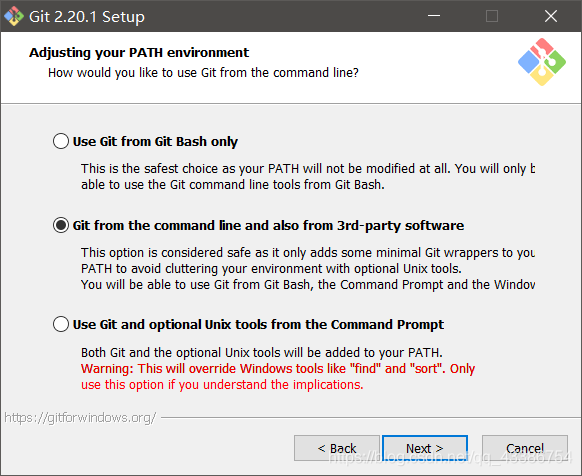Click the Git icon in the title bar
The height and width of the screenshot is (476, 582).
[14, 16]
